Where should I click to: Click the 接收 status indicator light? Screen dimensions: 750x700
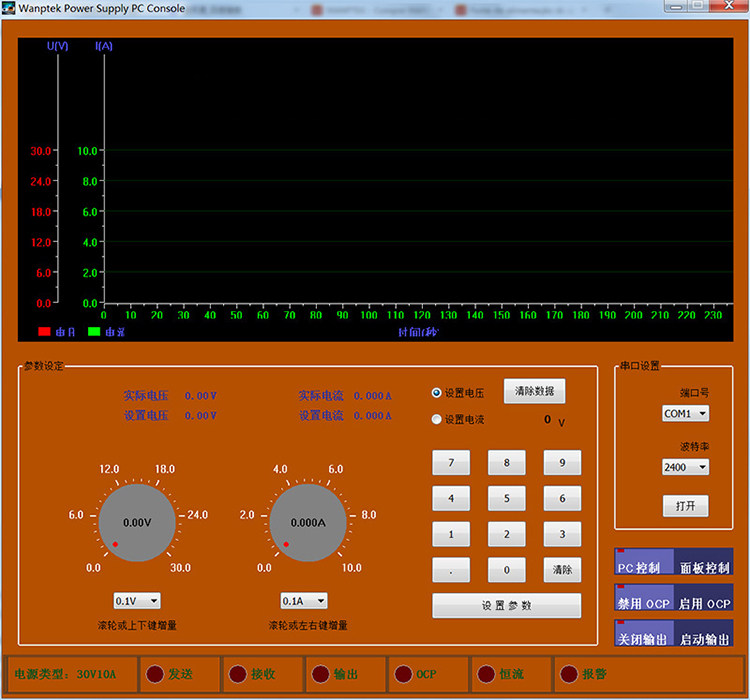[x=238, y=674]
